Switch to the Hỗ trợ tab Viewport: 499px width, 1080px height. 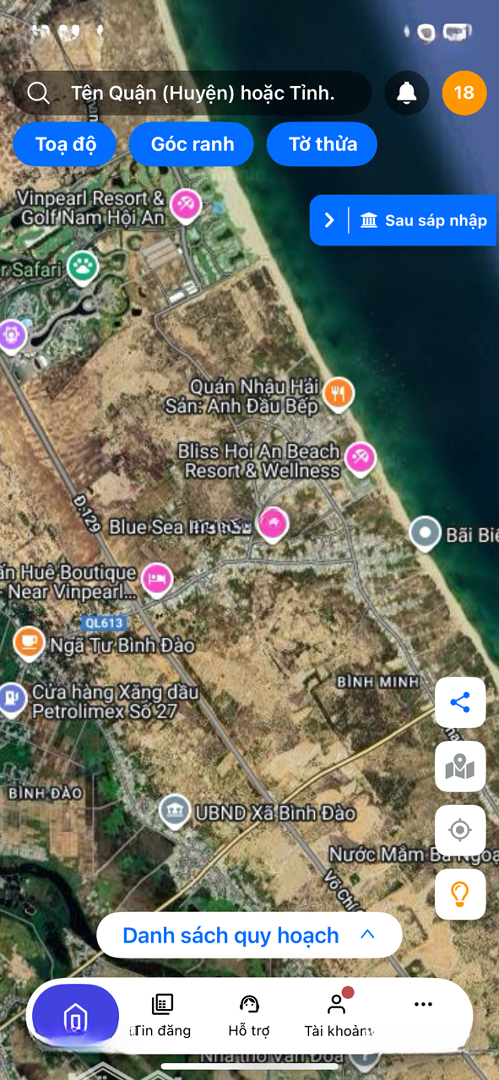(249, 1016)
